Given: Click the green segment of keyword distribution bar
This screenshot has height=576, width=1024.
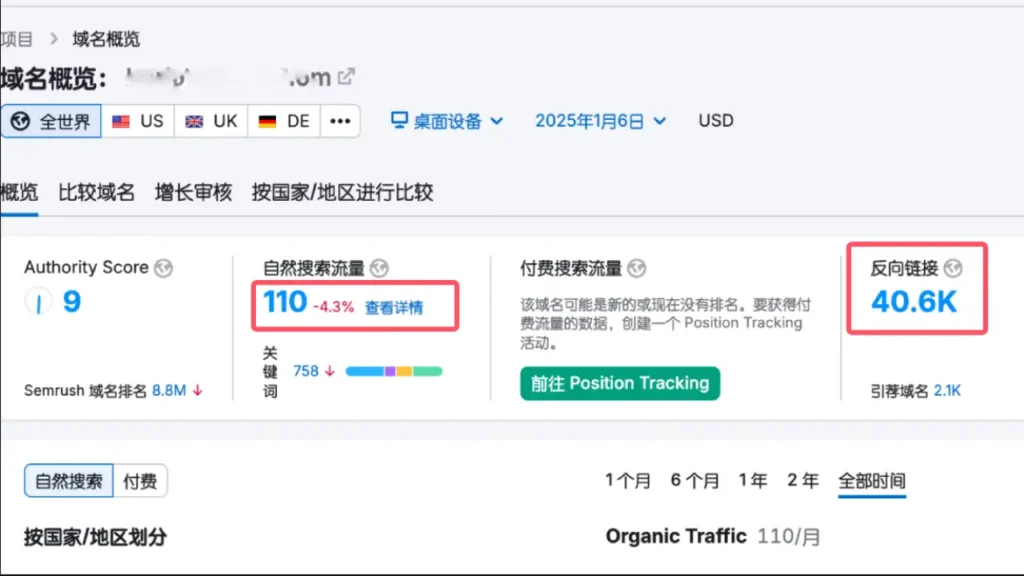Looking at the screenshot, I should point(427,371).
